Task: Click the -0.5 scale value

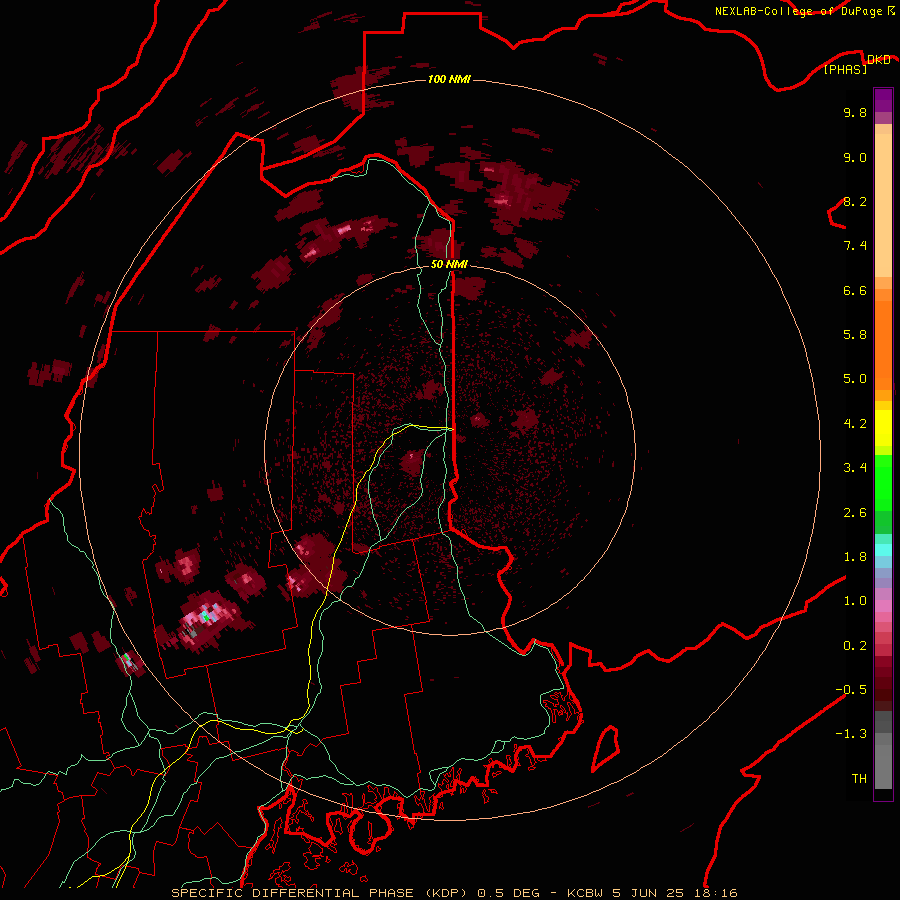Action: [851, 690]
